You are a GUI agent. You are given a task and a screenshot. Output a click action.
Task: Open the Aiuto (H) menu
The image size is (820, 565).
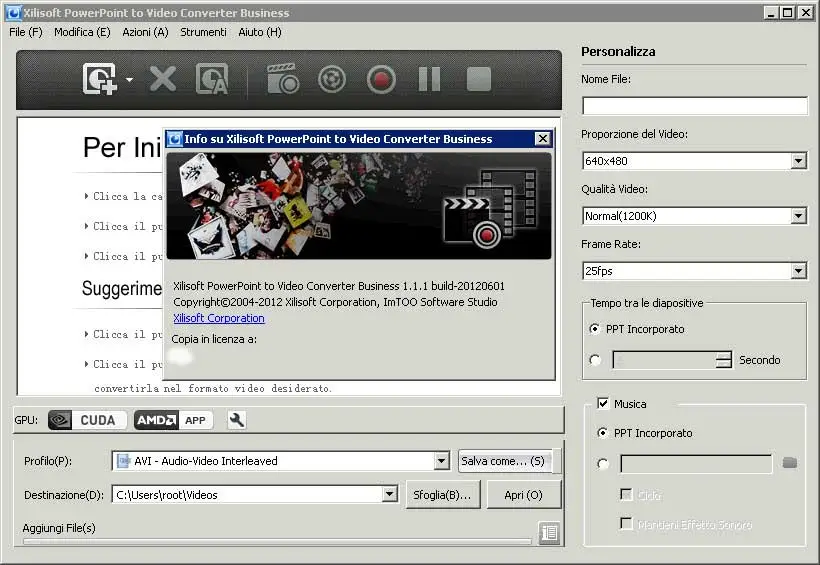tap(260, 32)
